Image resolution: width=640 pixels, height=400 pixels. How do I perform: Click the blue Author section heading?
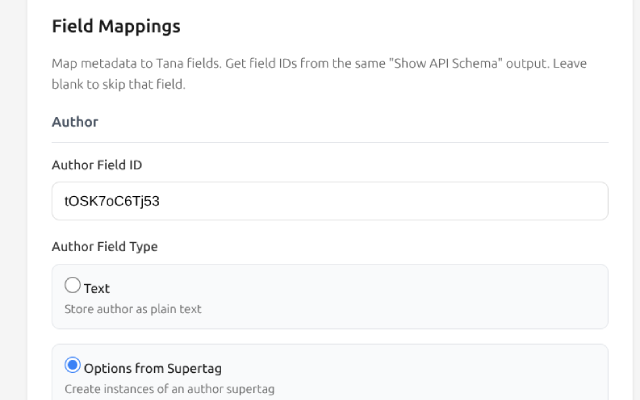pos(75,122)
